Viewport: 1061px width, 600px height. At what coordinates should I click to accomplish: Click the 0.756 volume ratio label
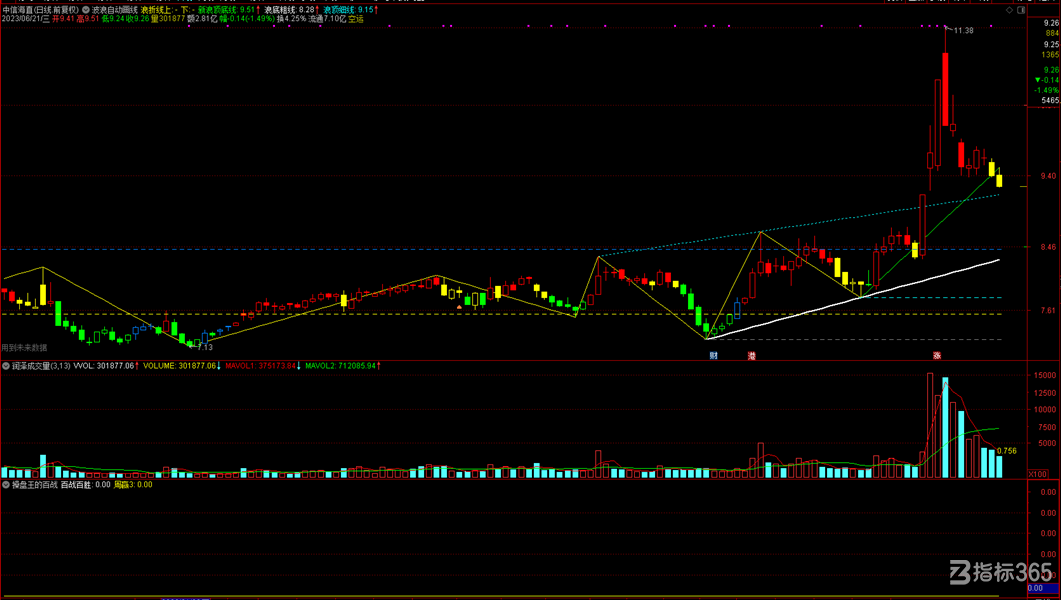click(x=1007, y=451)
